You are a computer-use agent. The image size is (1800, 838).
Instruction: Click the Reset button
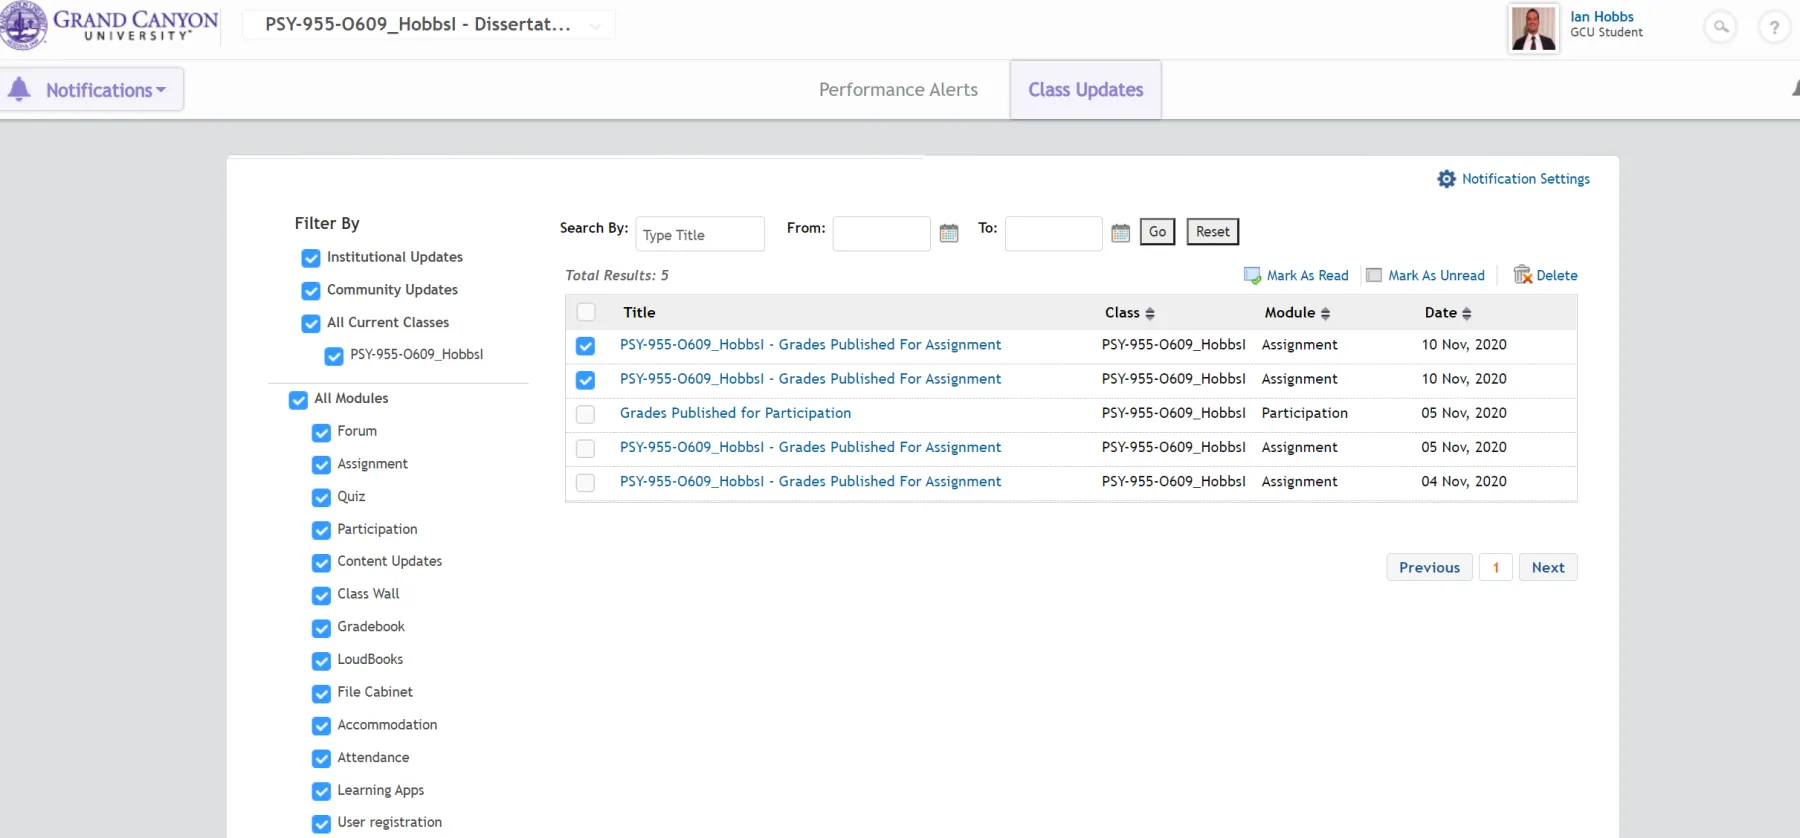(x=1212, y=232)
